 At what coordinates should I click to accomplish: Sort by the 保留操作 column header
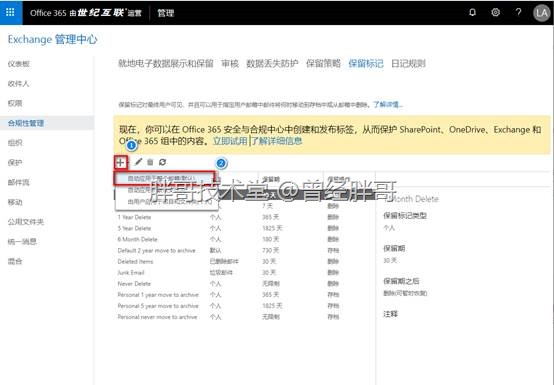[x=338, y=179]
